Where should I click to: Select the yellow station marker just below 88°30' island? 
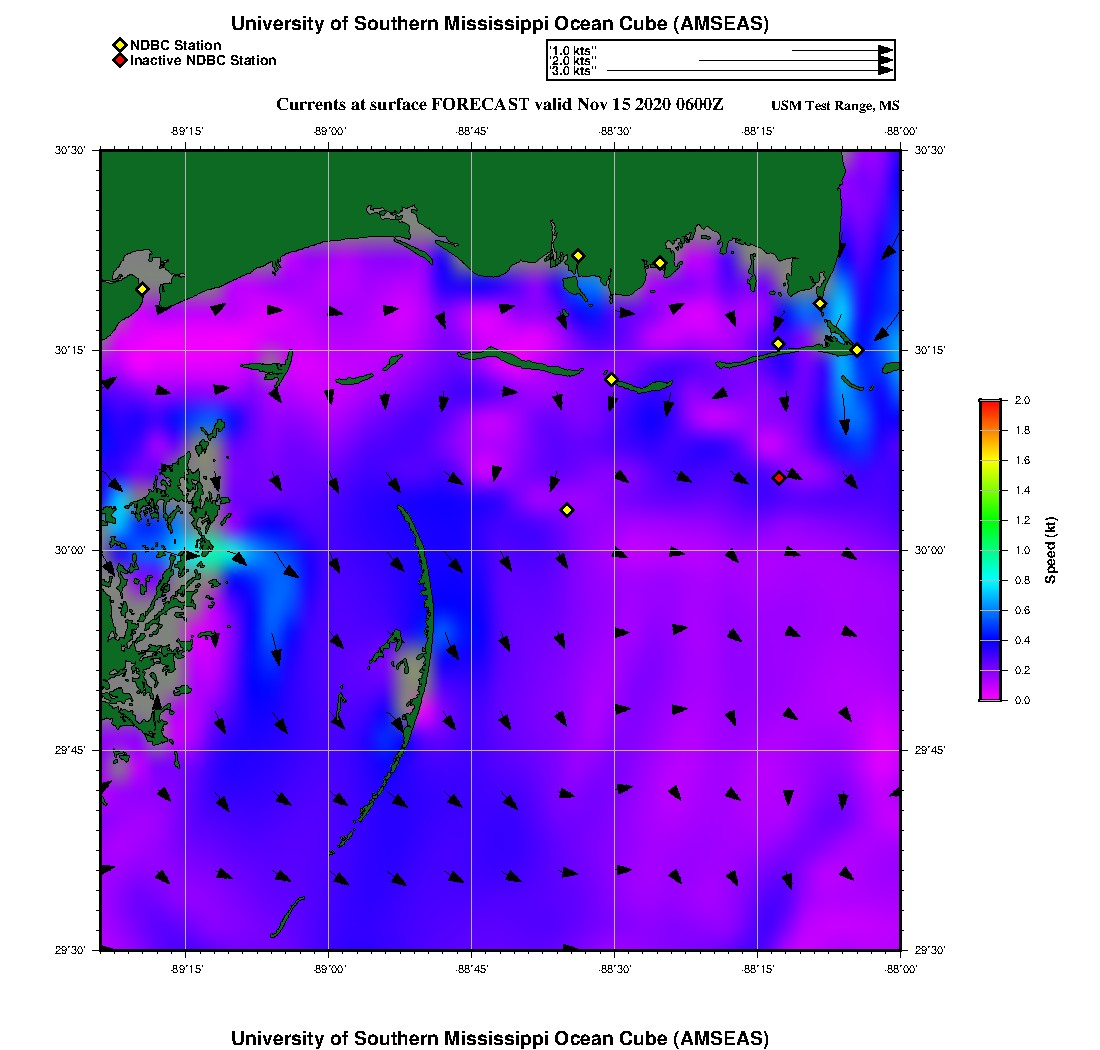[611, 379]
